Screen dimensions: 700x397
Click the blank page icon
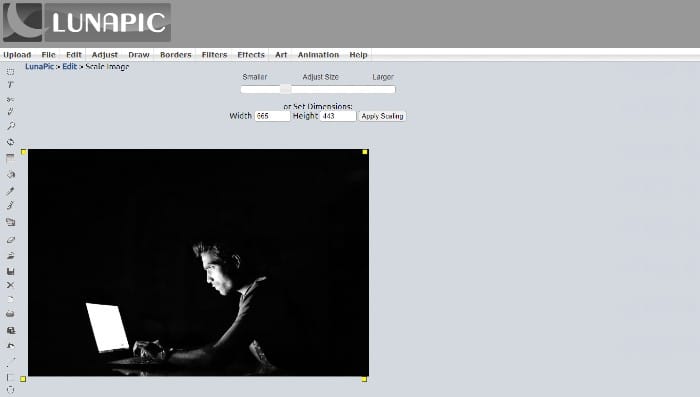(x=10, y=299)
